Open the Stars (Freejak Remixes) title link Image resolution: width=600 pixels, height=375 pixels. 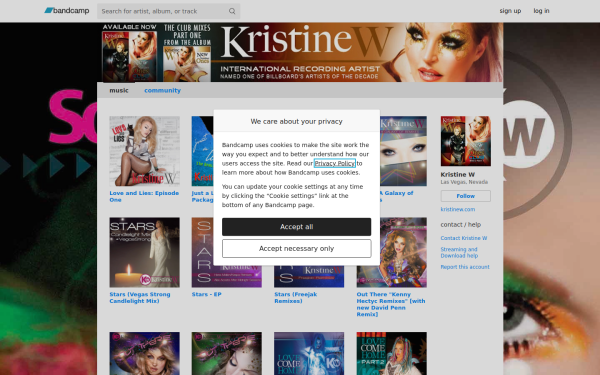pyautogui.click(x=295, y=298)
